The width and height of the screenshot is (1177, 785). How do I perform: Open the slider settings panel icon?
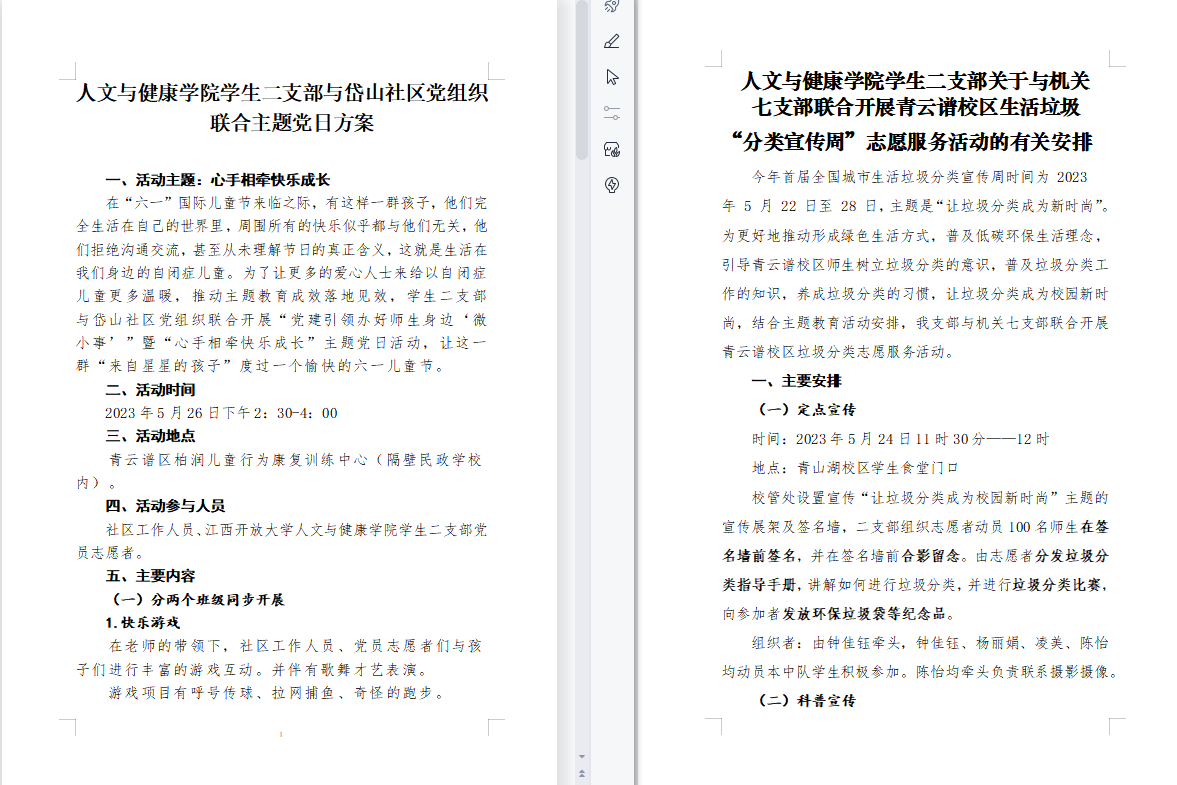tap(612, 113)
